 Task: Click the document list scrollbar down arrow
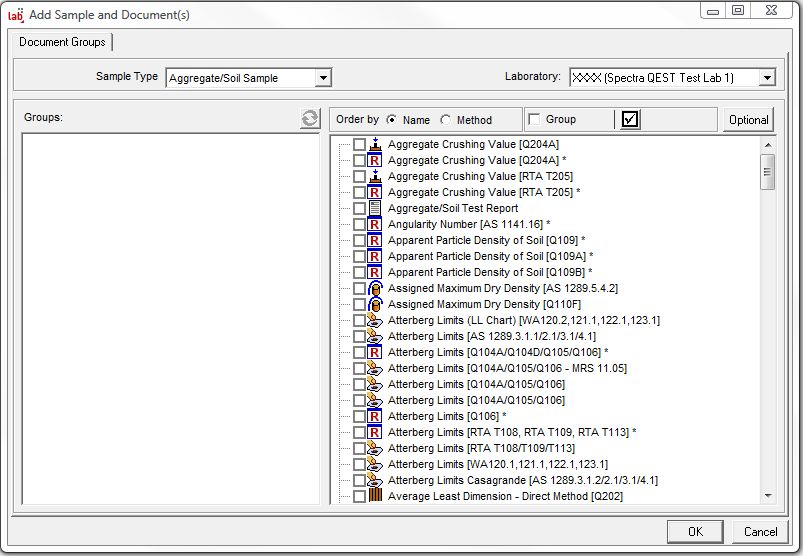coord(768,494)
